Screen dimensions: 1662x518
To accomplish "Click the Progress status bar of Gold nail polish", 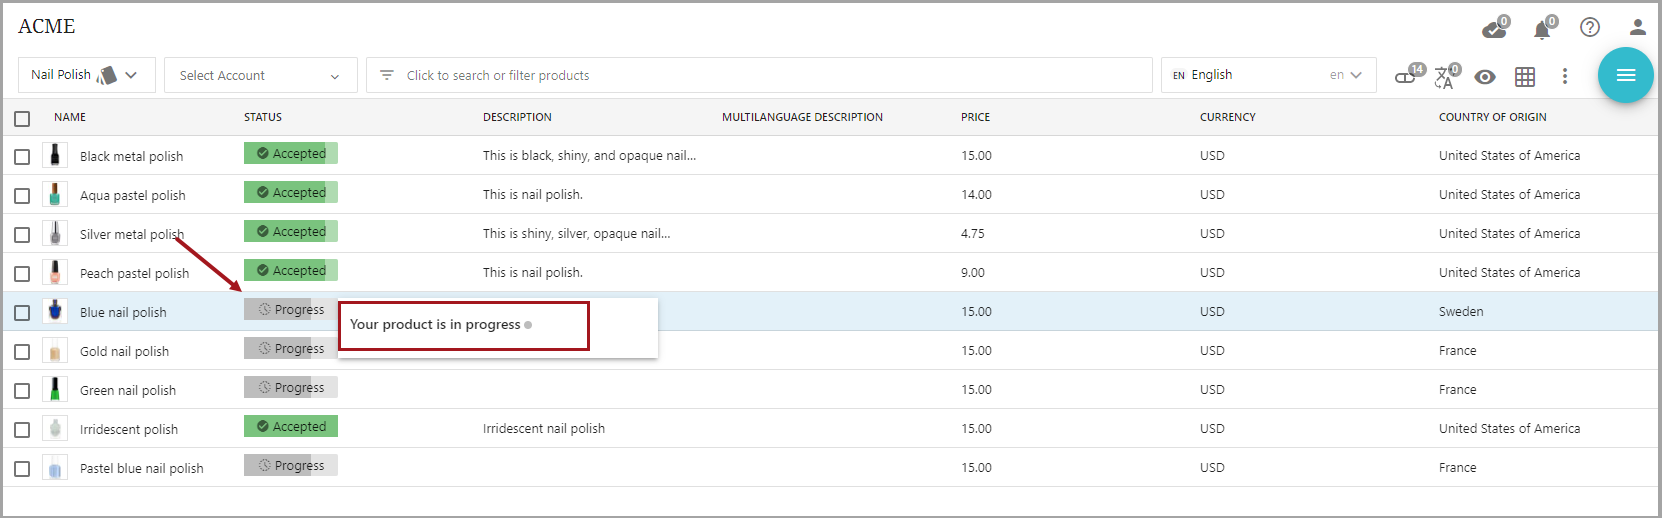I will [x=290, y=348].
